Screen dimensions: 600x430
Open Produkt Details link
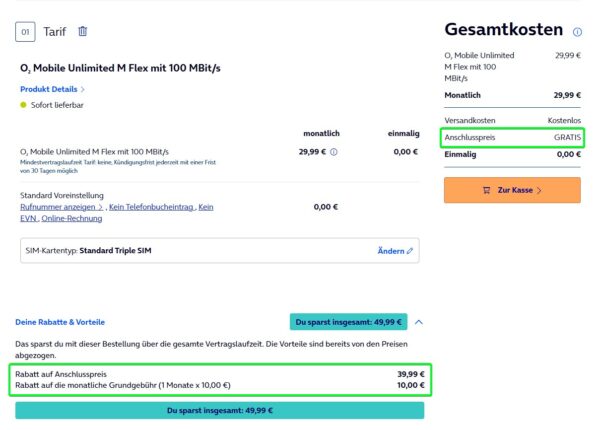49,89
